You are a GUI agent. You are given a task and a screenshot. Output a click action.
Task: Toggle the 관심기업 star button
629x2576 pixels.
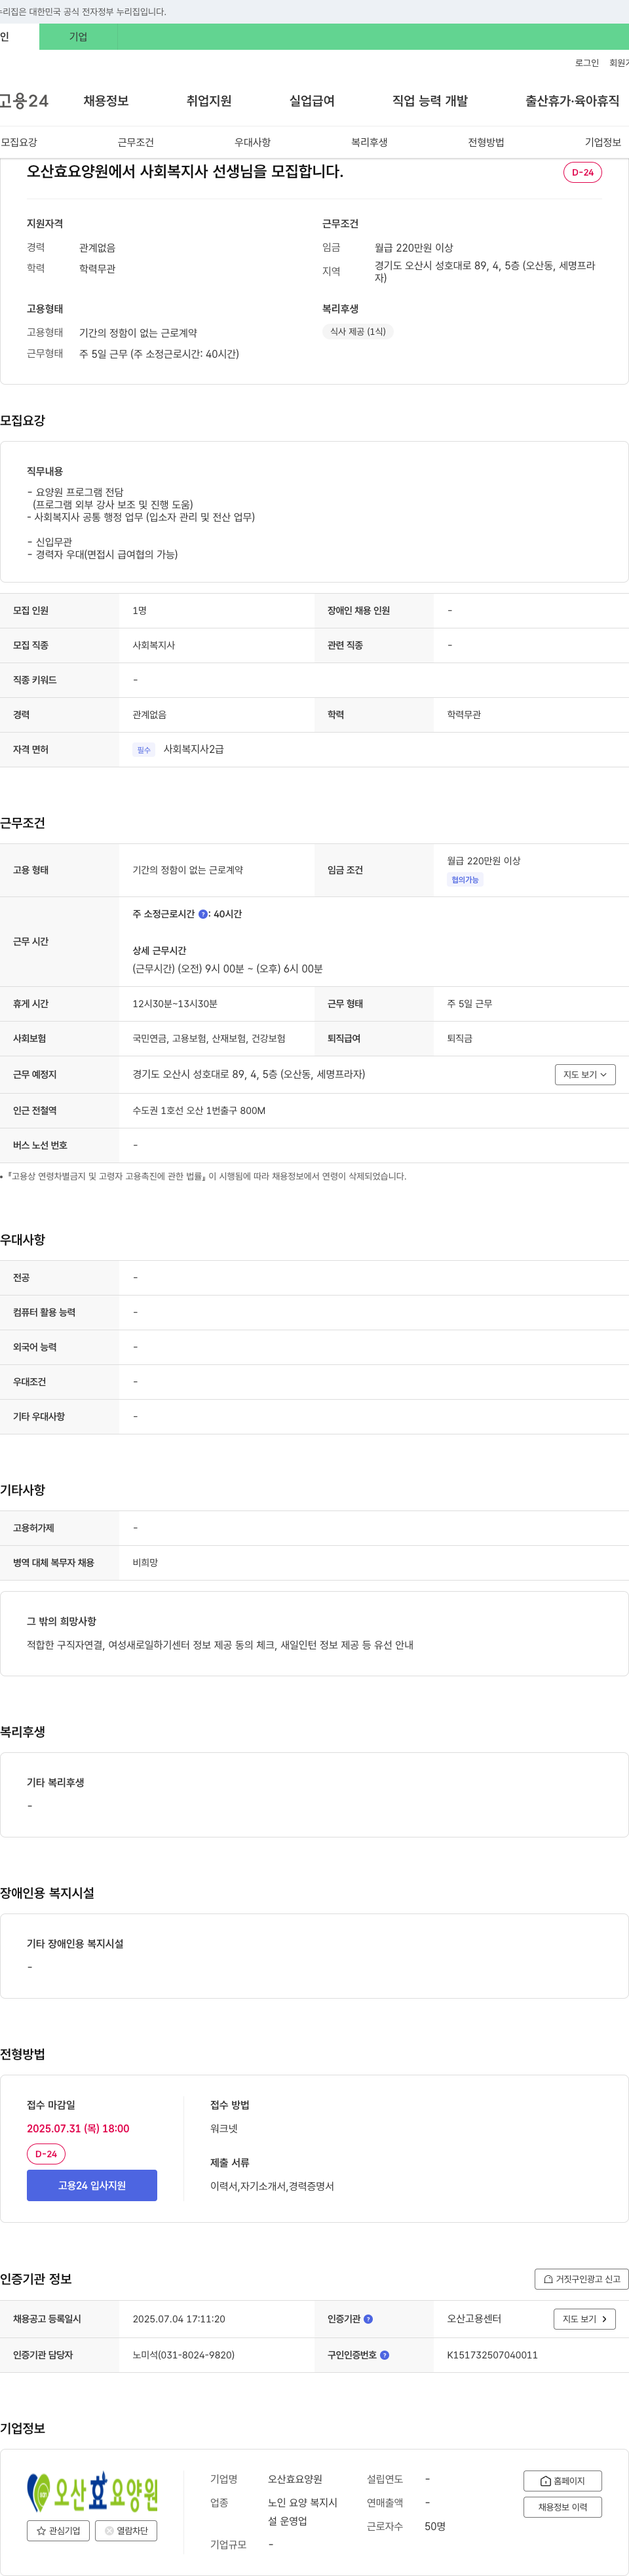pyautogui.click(x=58, y=2531)
